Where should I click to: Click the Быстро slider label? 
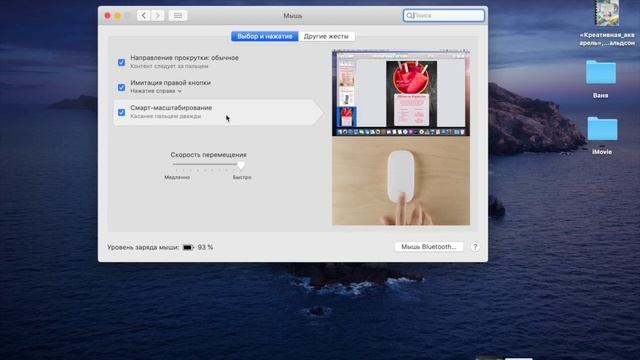242,177
